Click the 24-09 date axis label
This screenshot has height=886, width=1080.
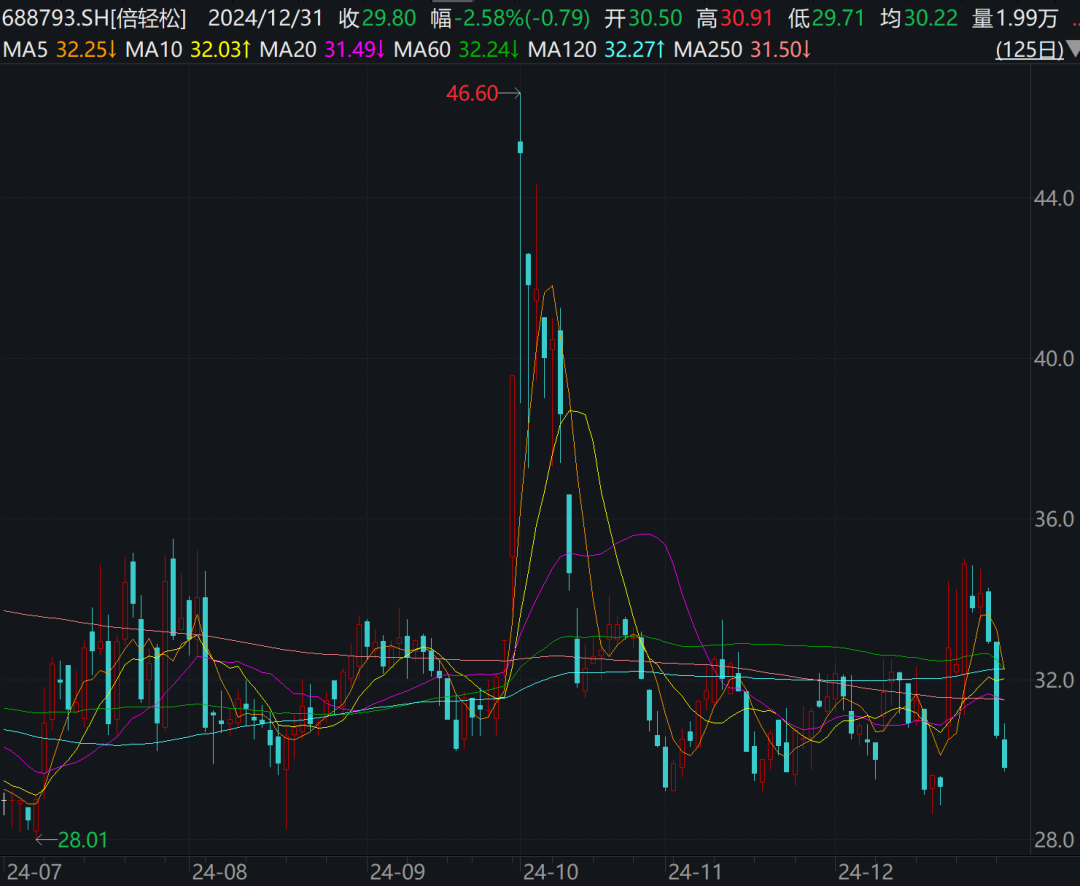point(397,872)
